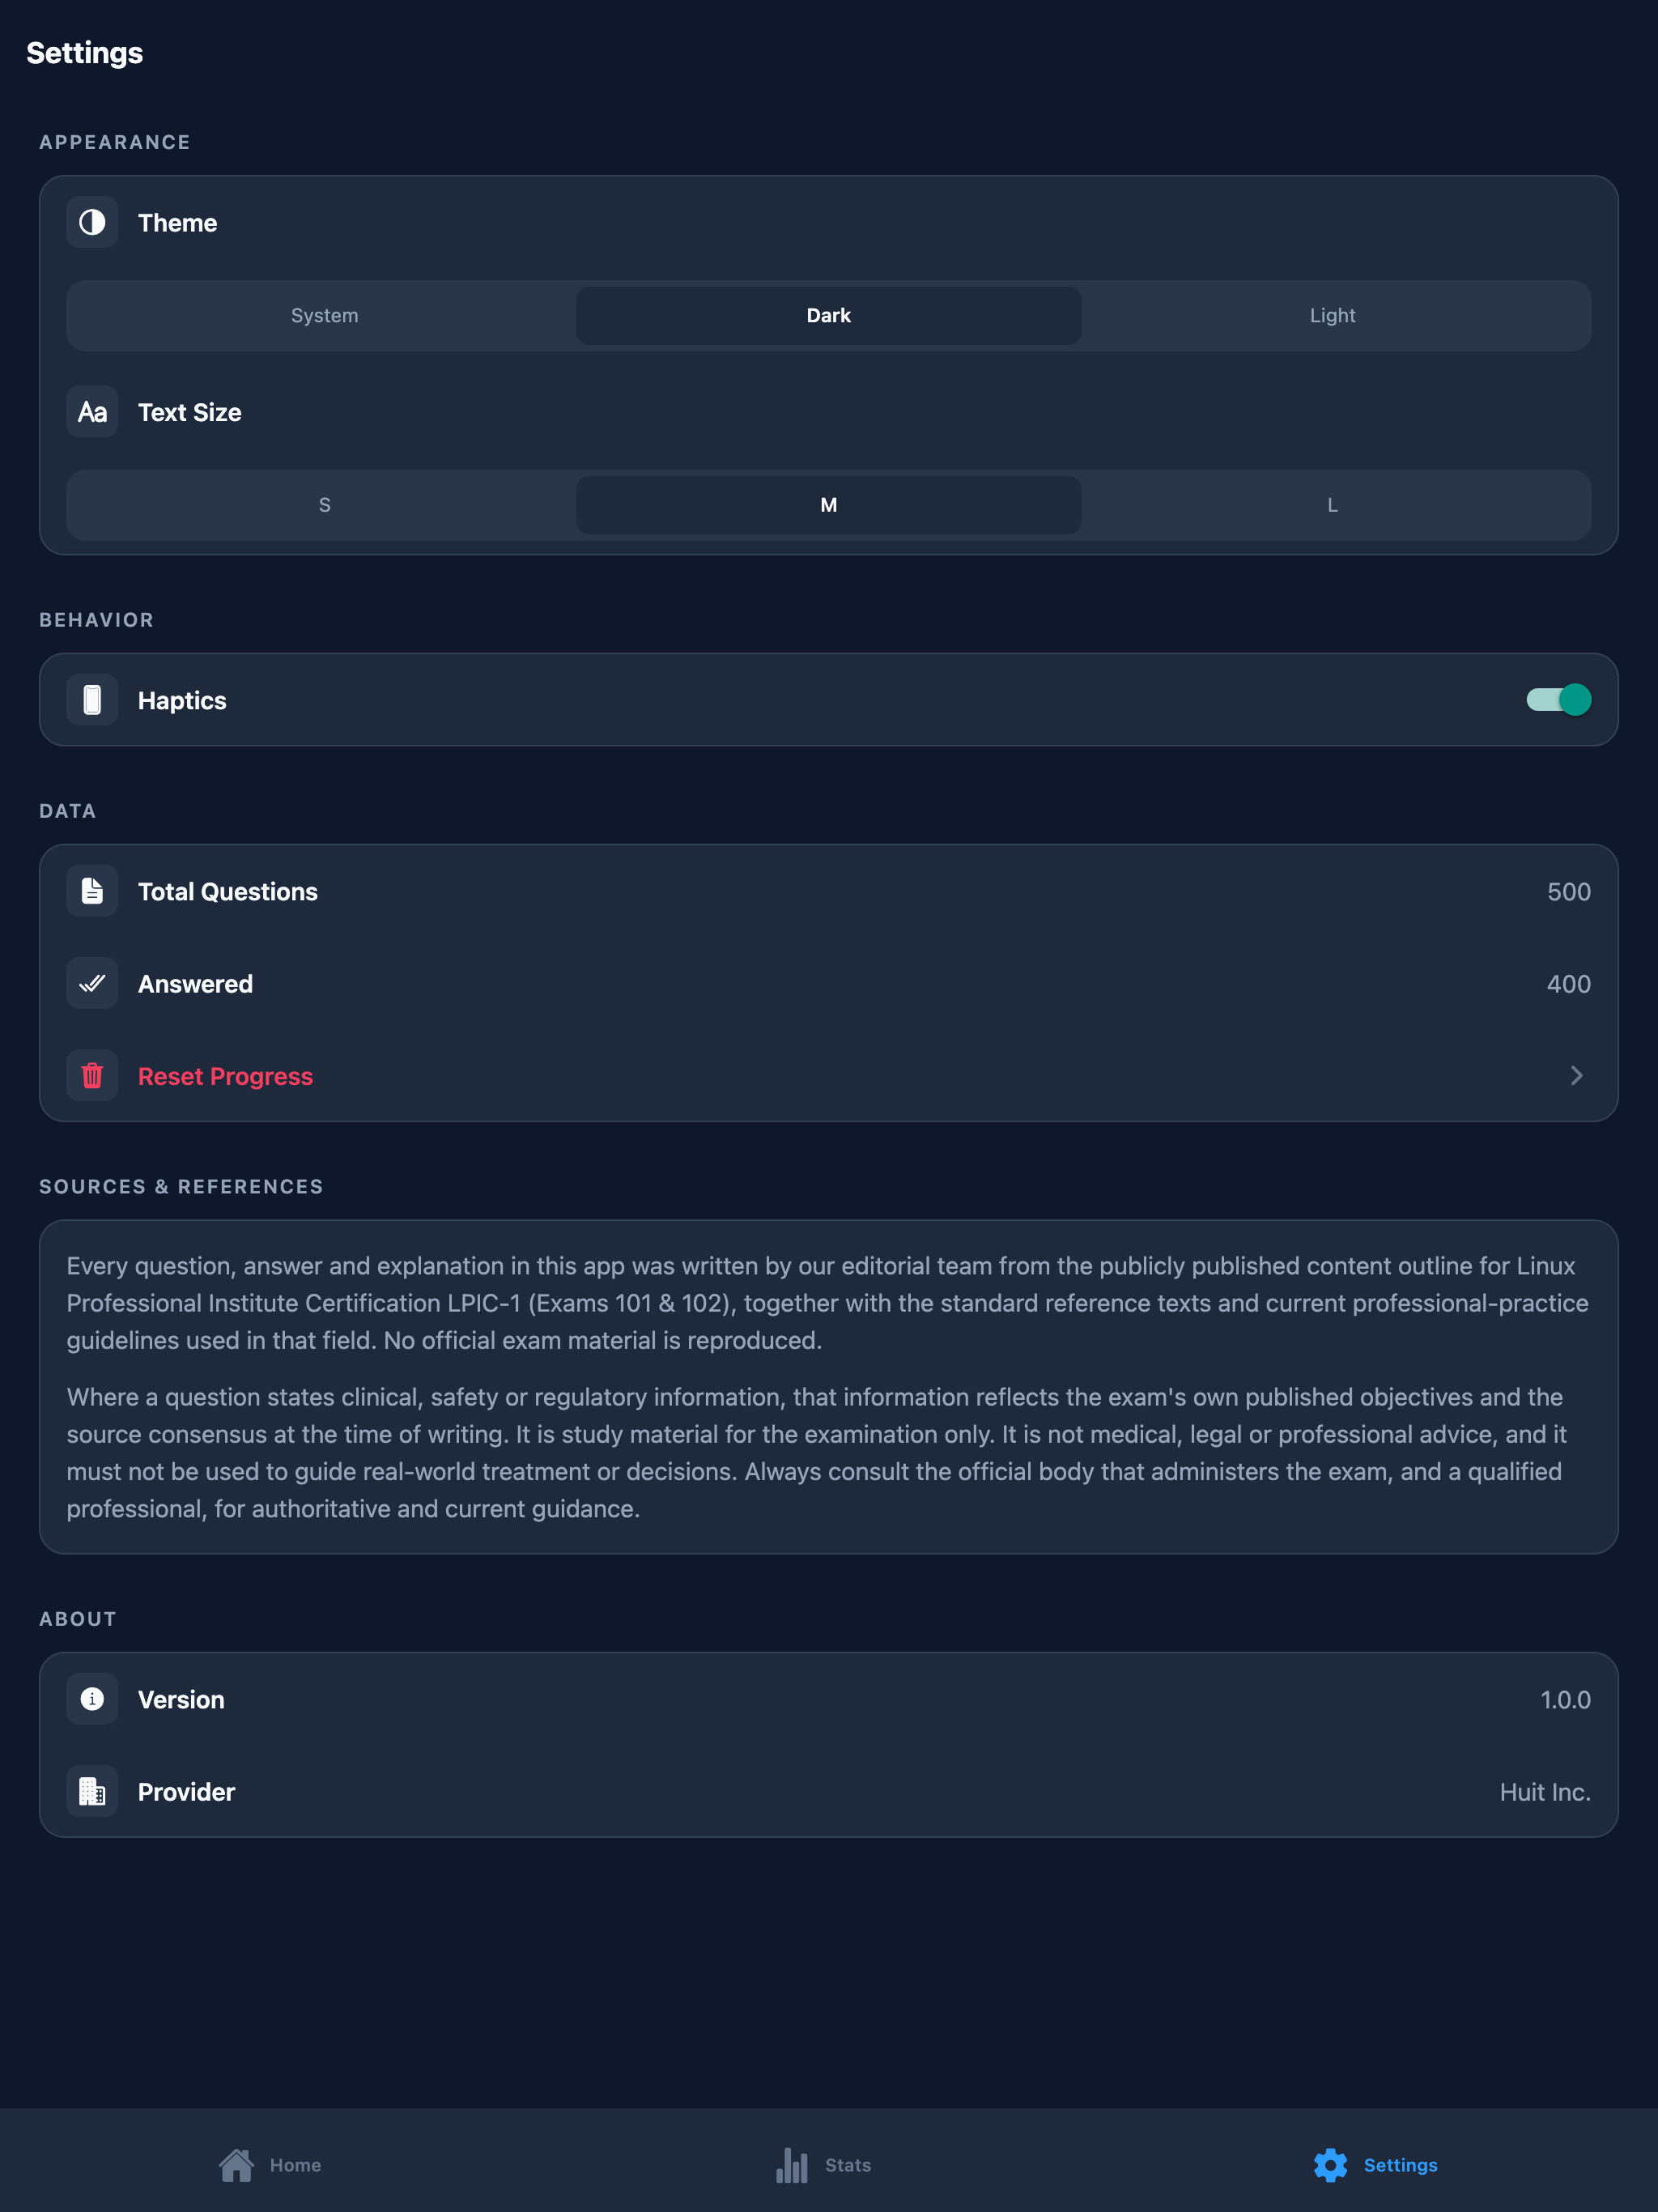Viewport: 1658px width, 2212px height.
Task: Click the Provider building icon
Action: (92, 1791)
